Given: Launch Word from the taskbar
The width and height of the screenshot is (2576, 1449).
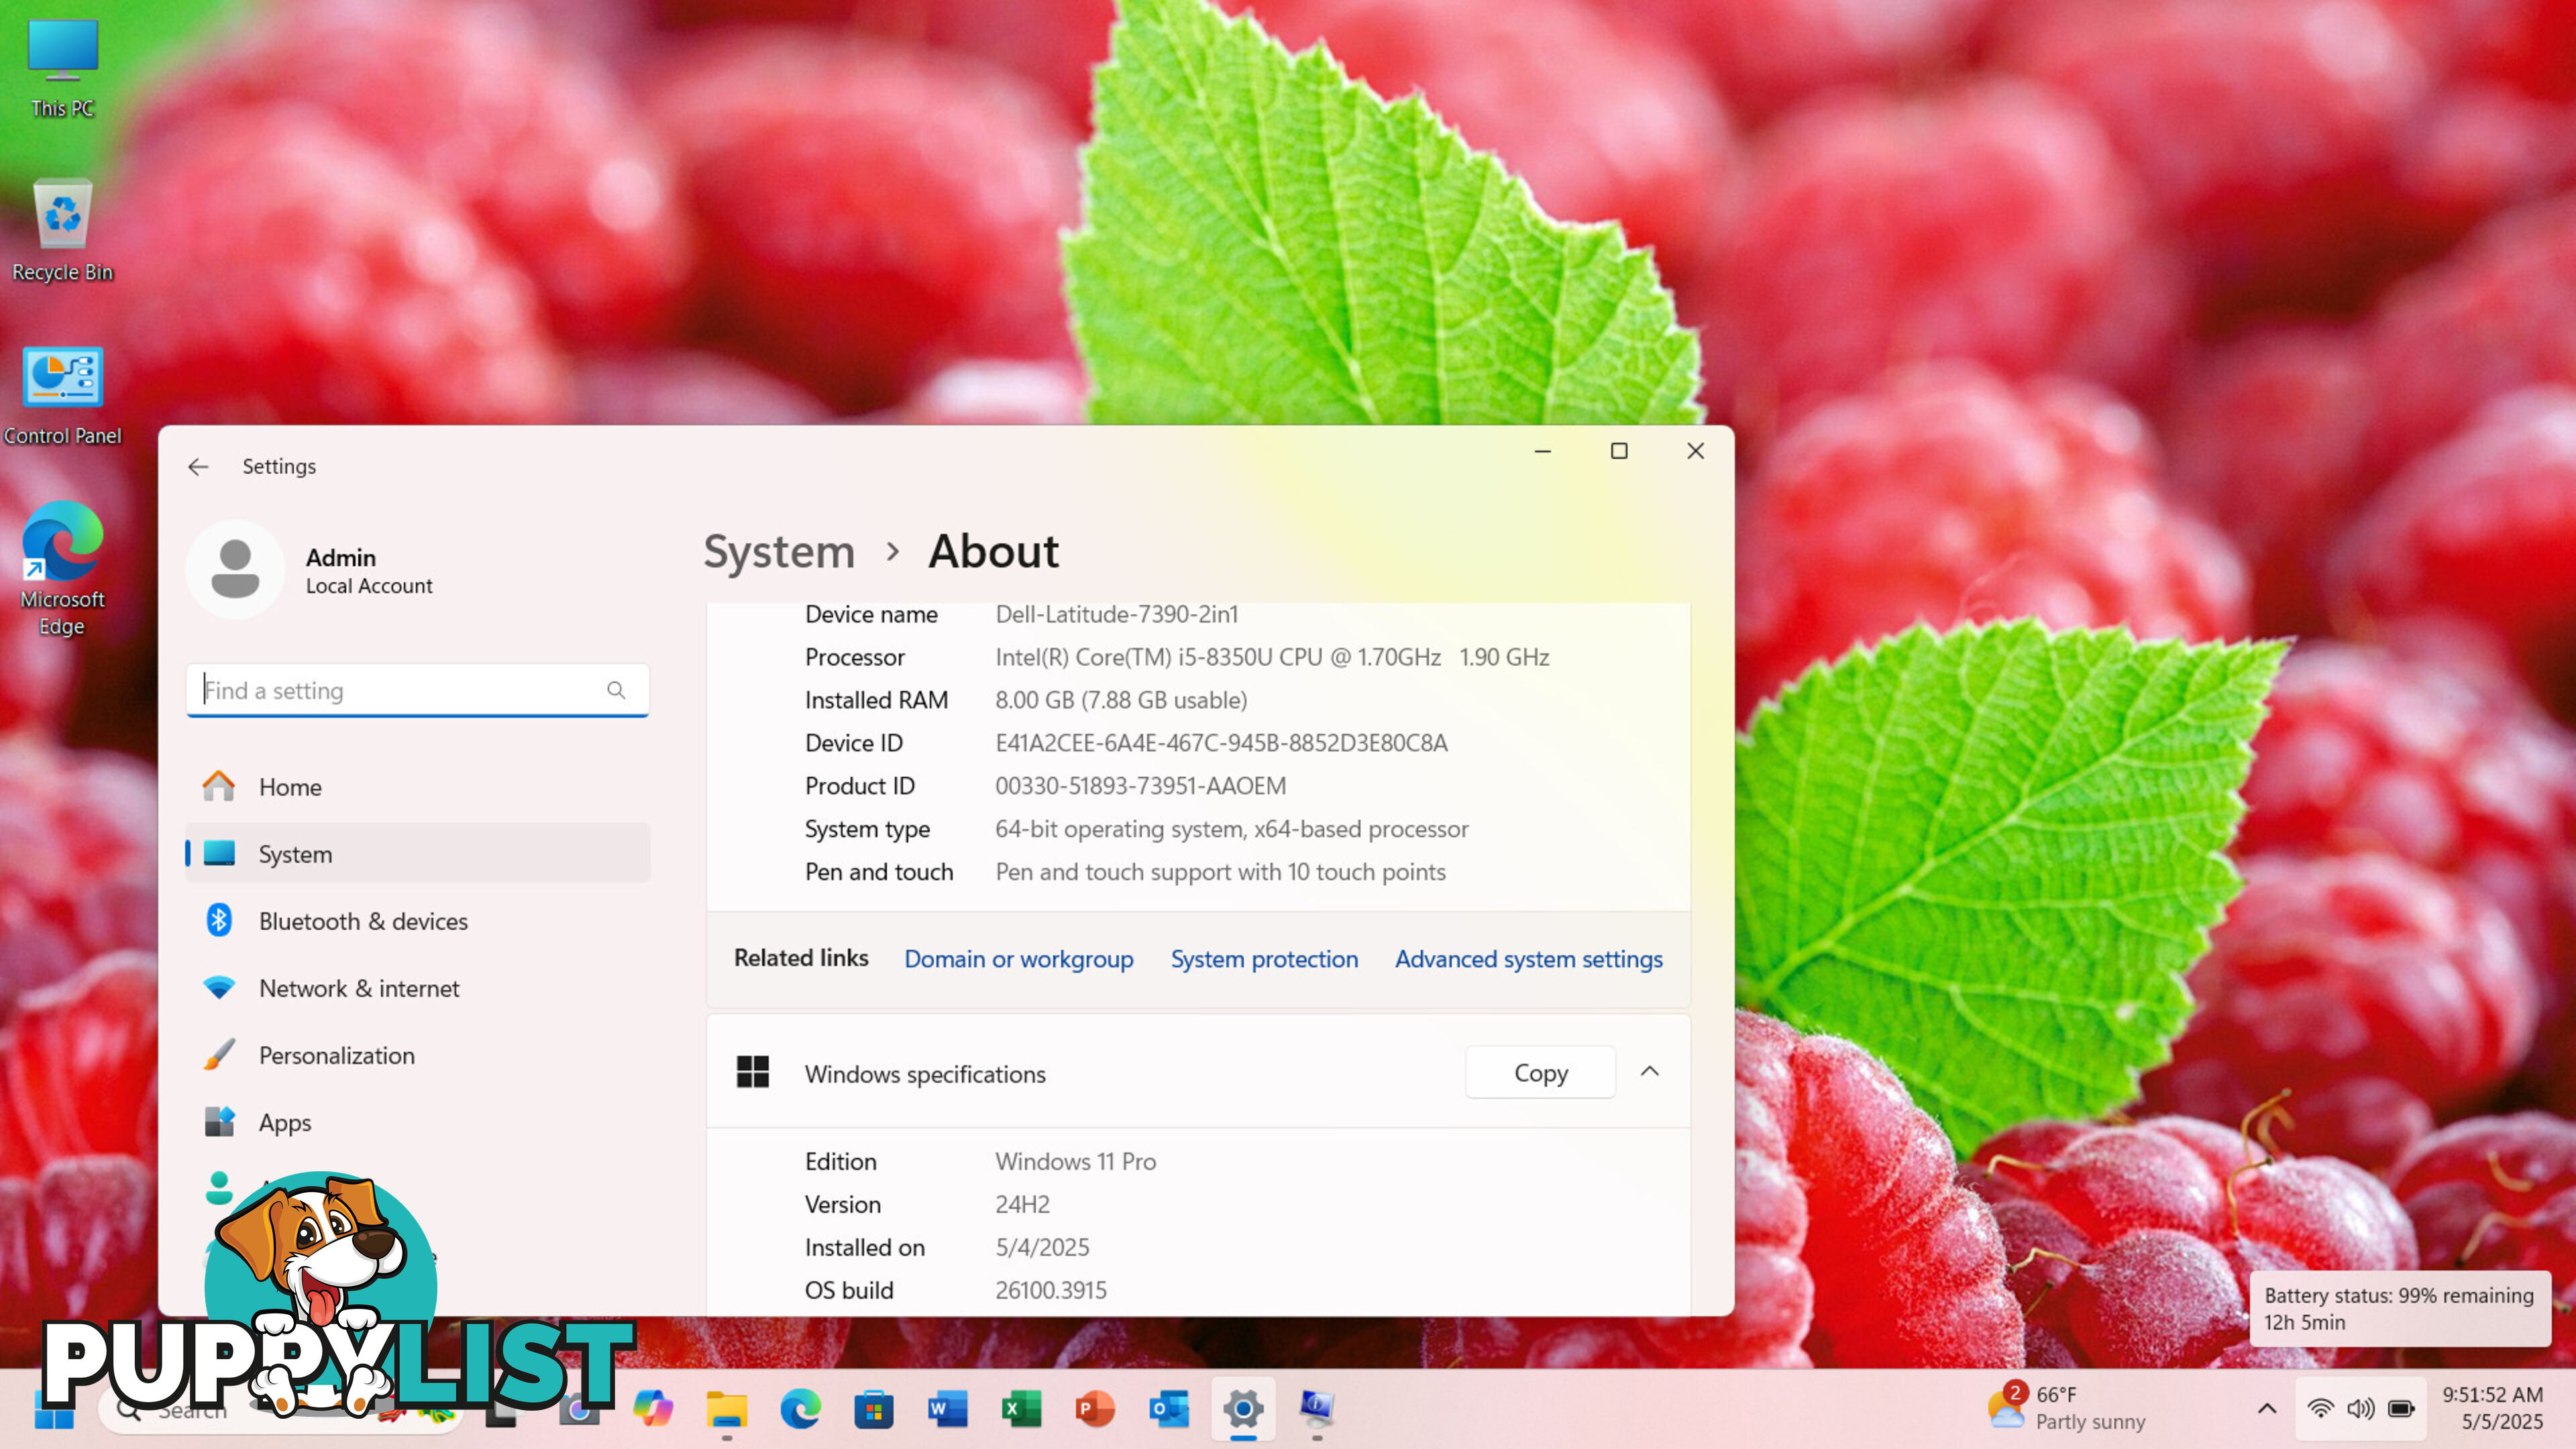Looking at the screenshot, I should [948, 1409].
